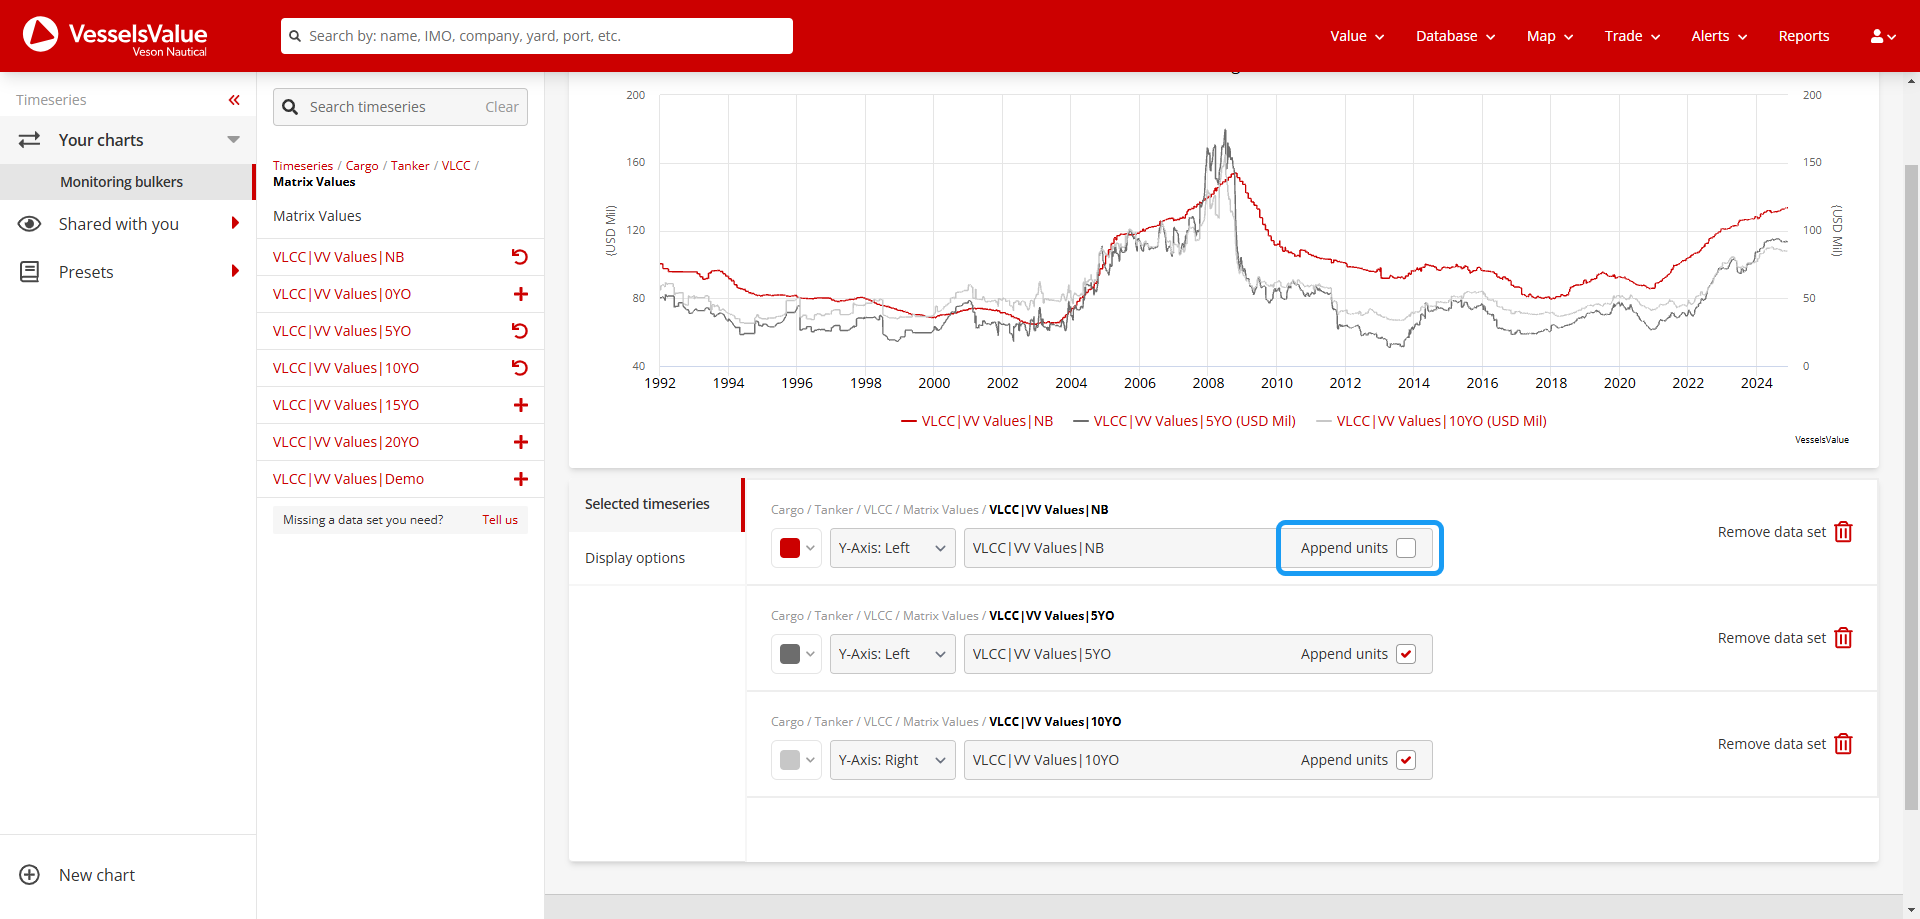Add VLCC|VV Values|0YO using its plus icon
The width and height of the screenshot is (1920, 919).
point(520,293)
